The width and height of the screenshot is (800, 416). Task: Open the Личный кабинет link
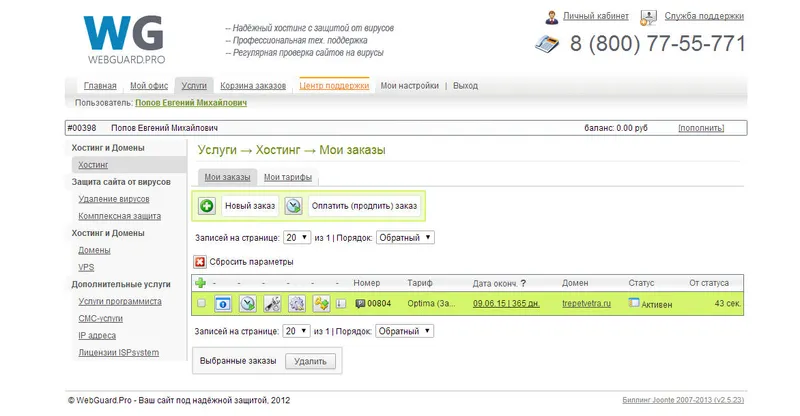click(596, 16)
